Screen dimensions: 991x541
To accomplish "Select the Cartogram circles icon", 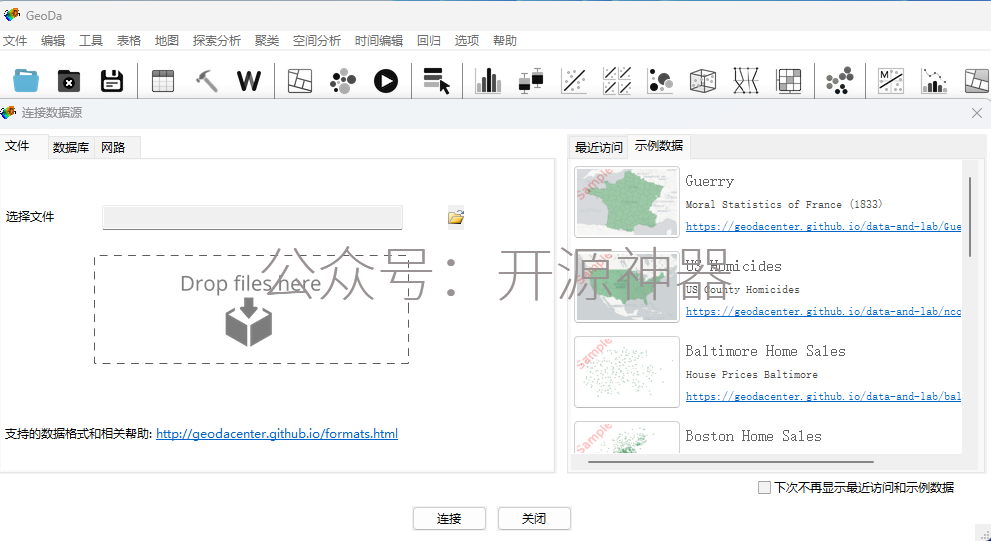I will (x=343, y=81).
